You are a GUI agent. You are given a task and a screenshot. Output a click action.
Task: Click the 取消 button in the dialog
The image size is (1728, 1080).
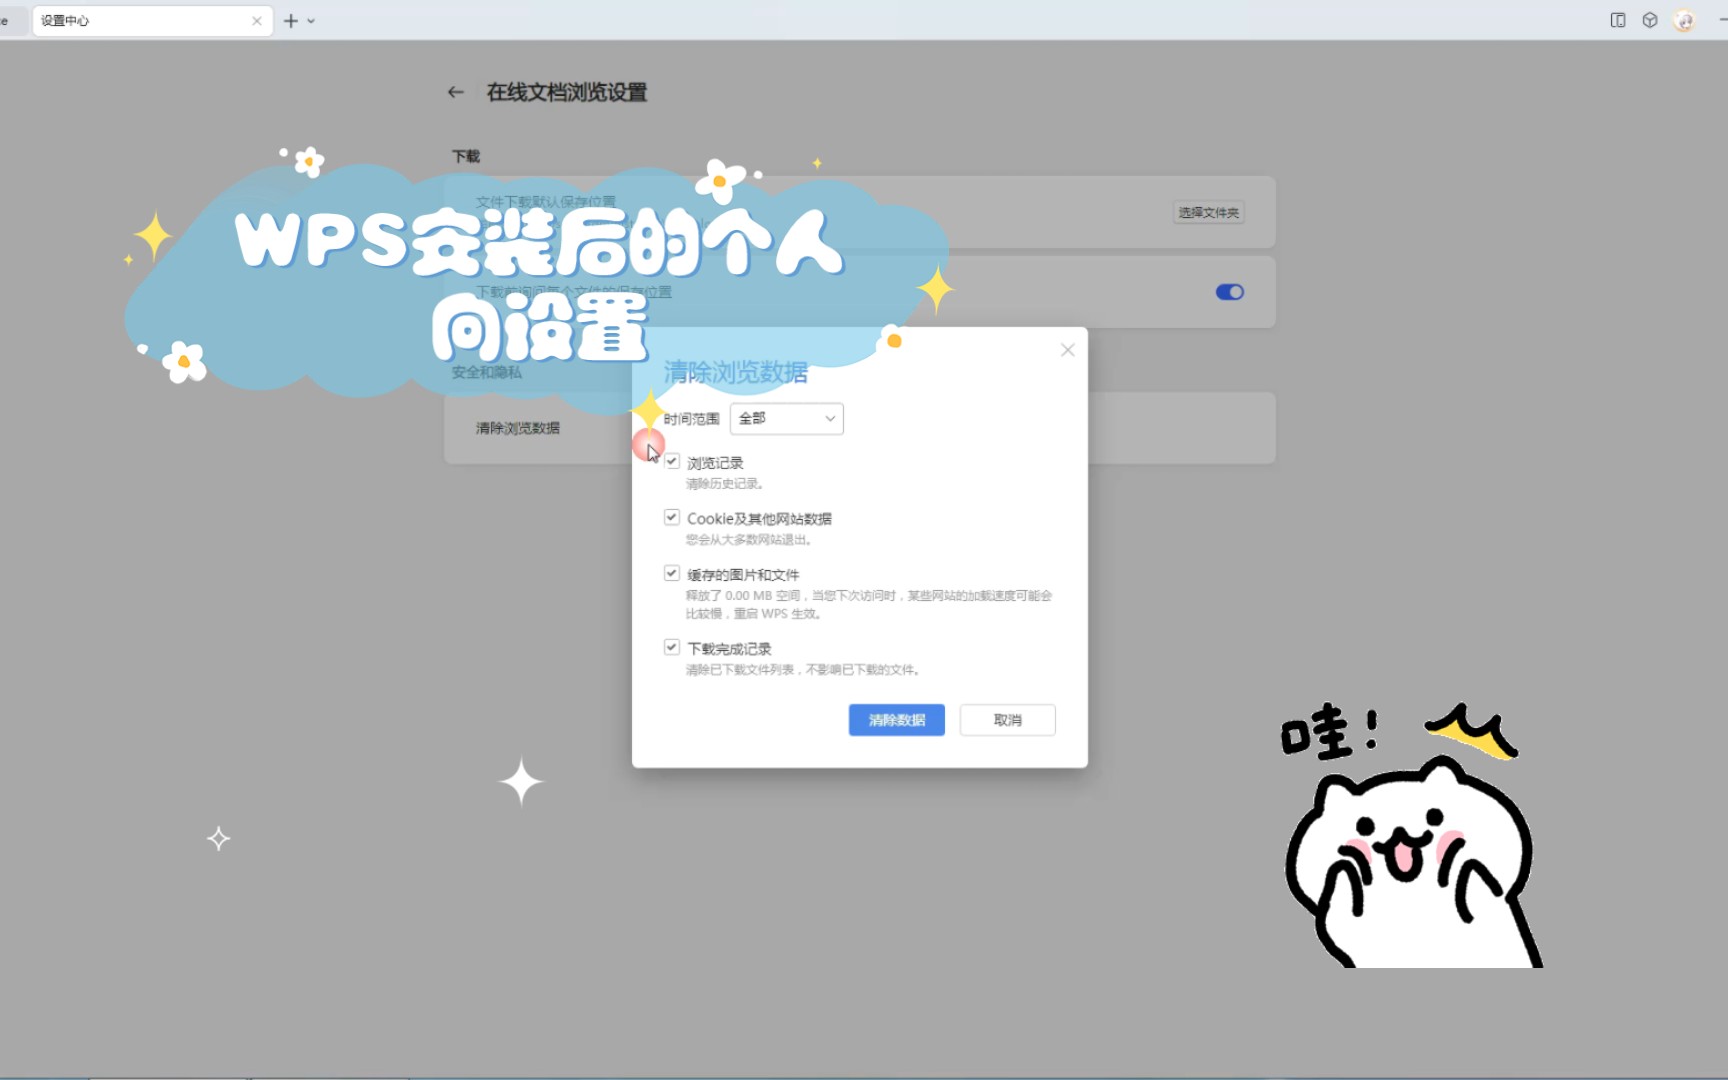pos(1007,719)
